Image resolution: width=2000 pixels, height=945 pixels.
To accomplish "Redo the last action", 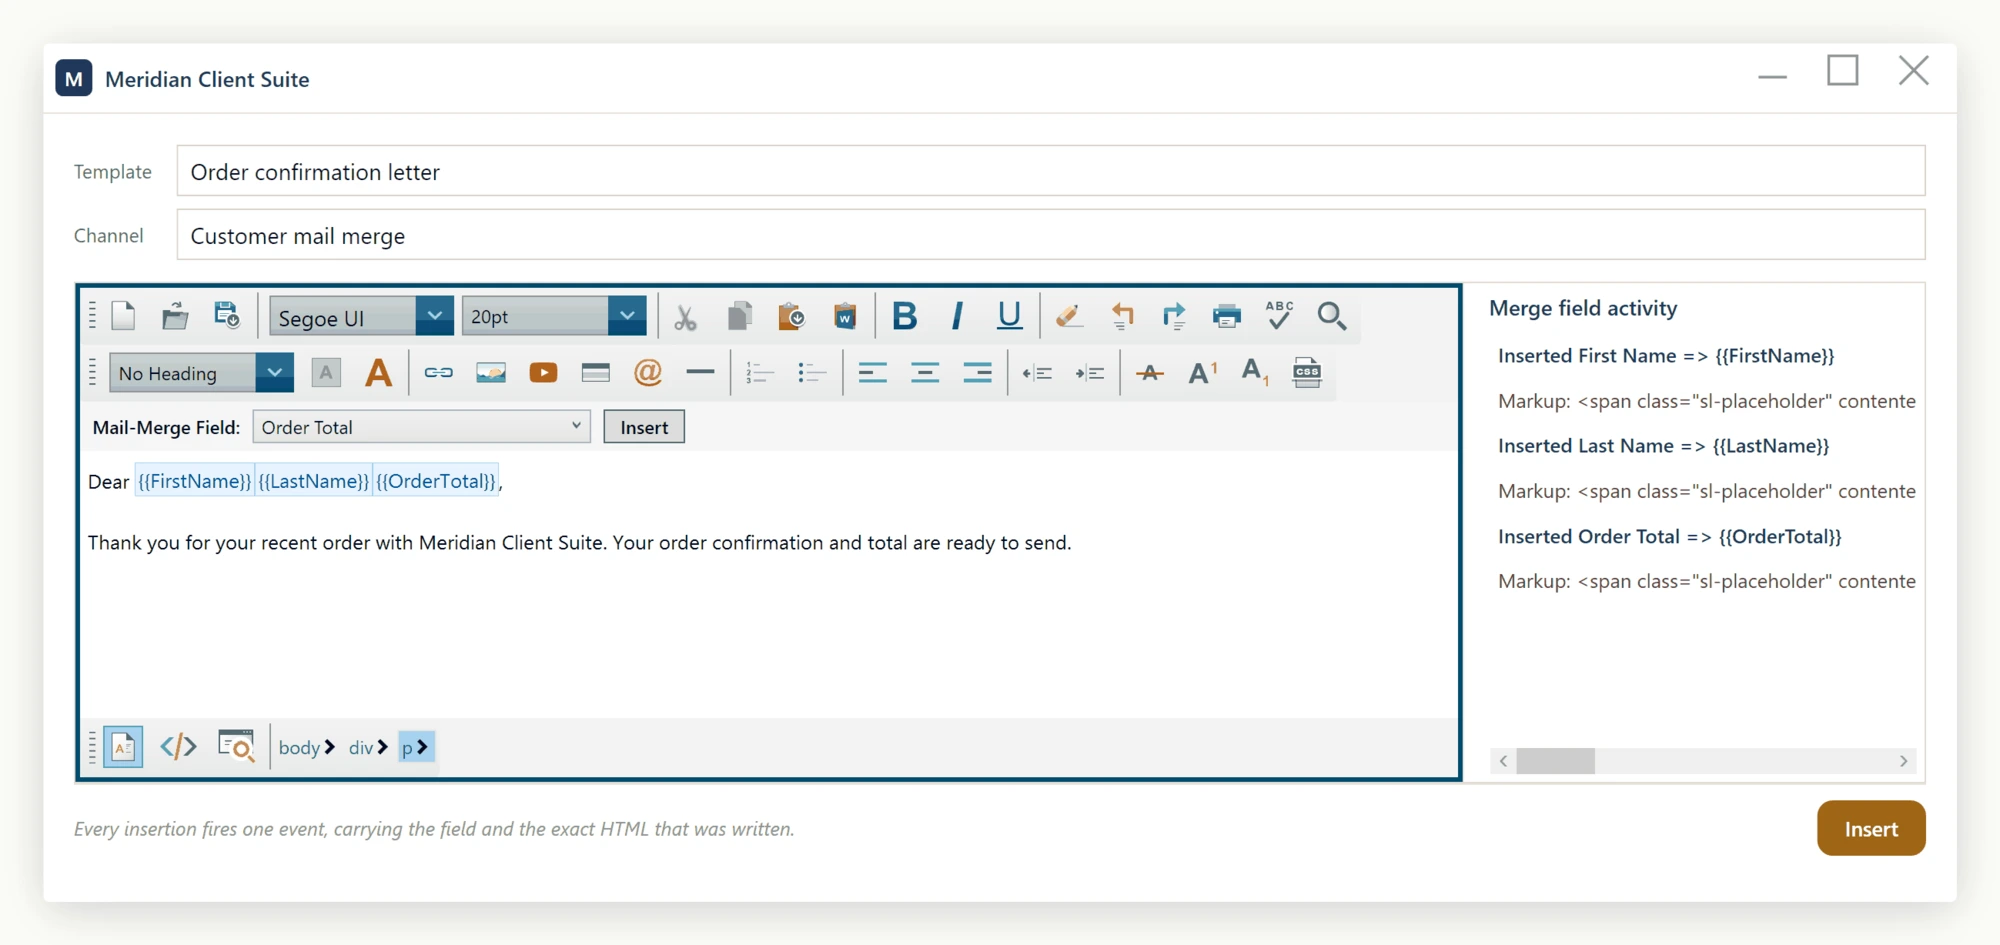I will 1174,316.
